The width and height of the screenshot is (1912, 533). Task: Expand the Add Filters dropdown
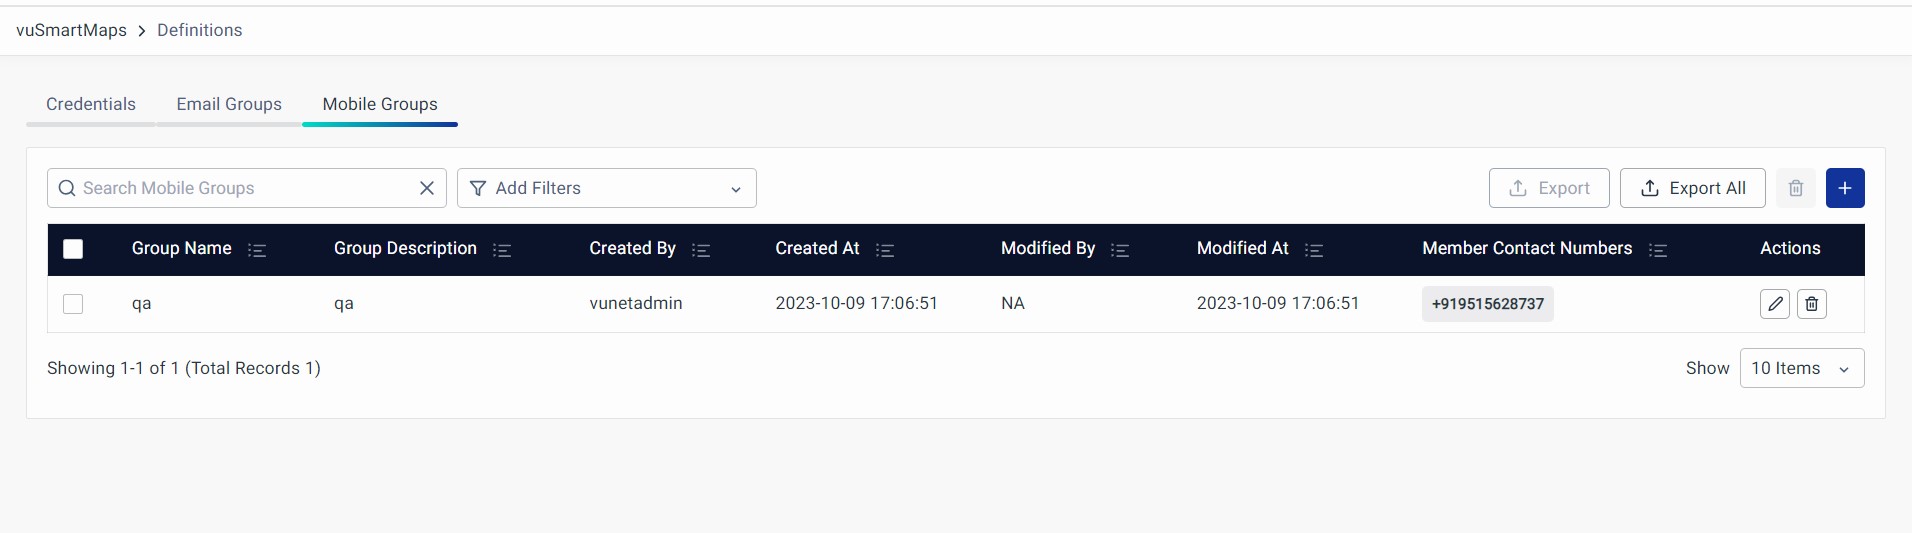point(606,188)
